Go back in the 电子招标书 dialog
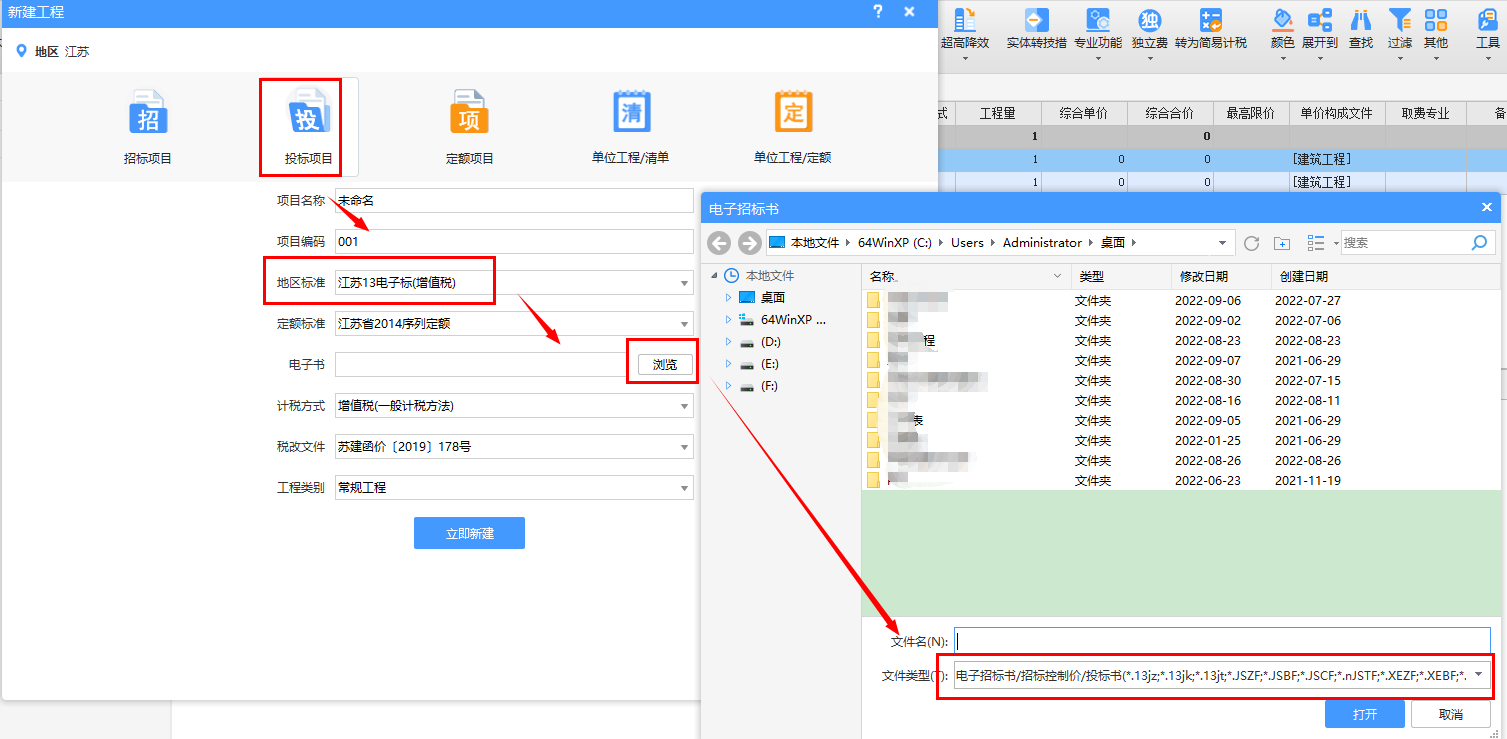The width and height of the screenshot is (1507, 739). point(719,243)
